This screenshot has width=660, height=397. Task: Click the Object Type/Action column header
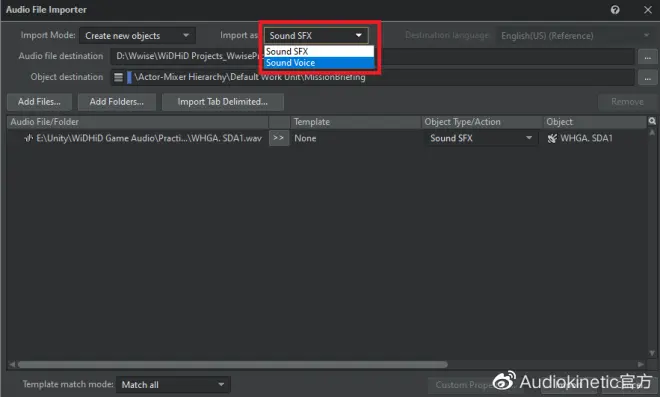click(x=482, y=122)
